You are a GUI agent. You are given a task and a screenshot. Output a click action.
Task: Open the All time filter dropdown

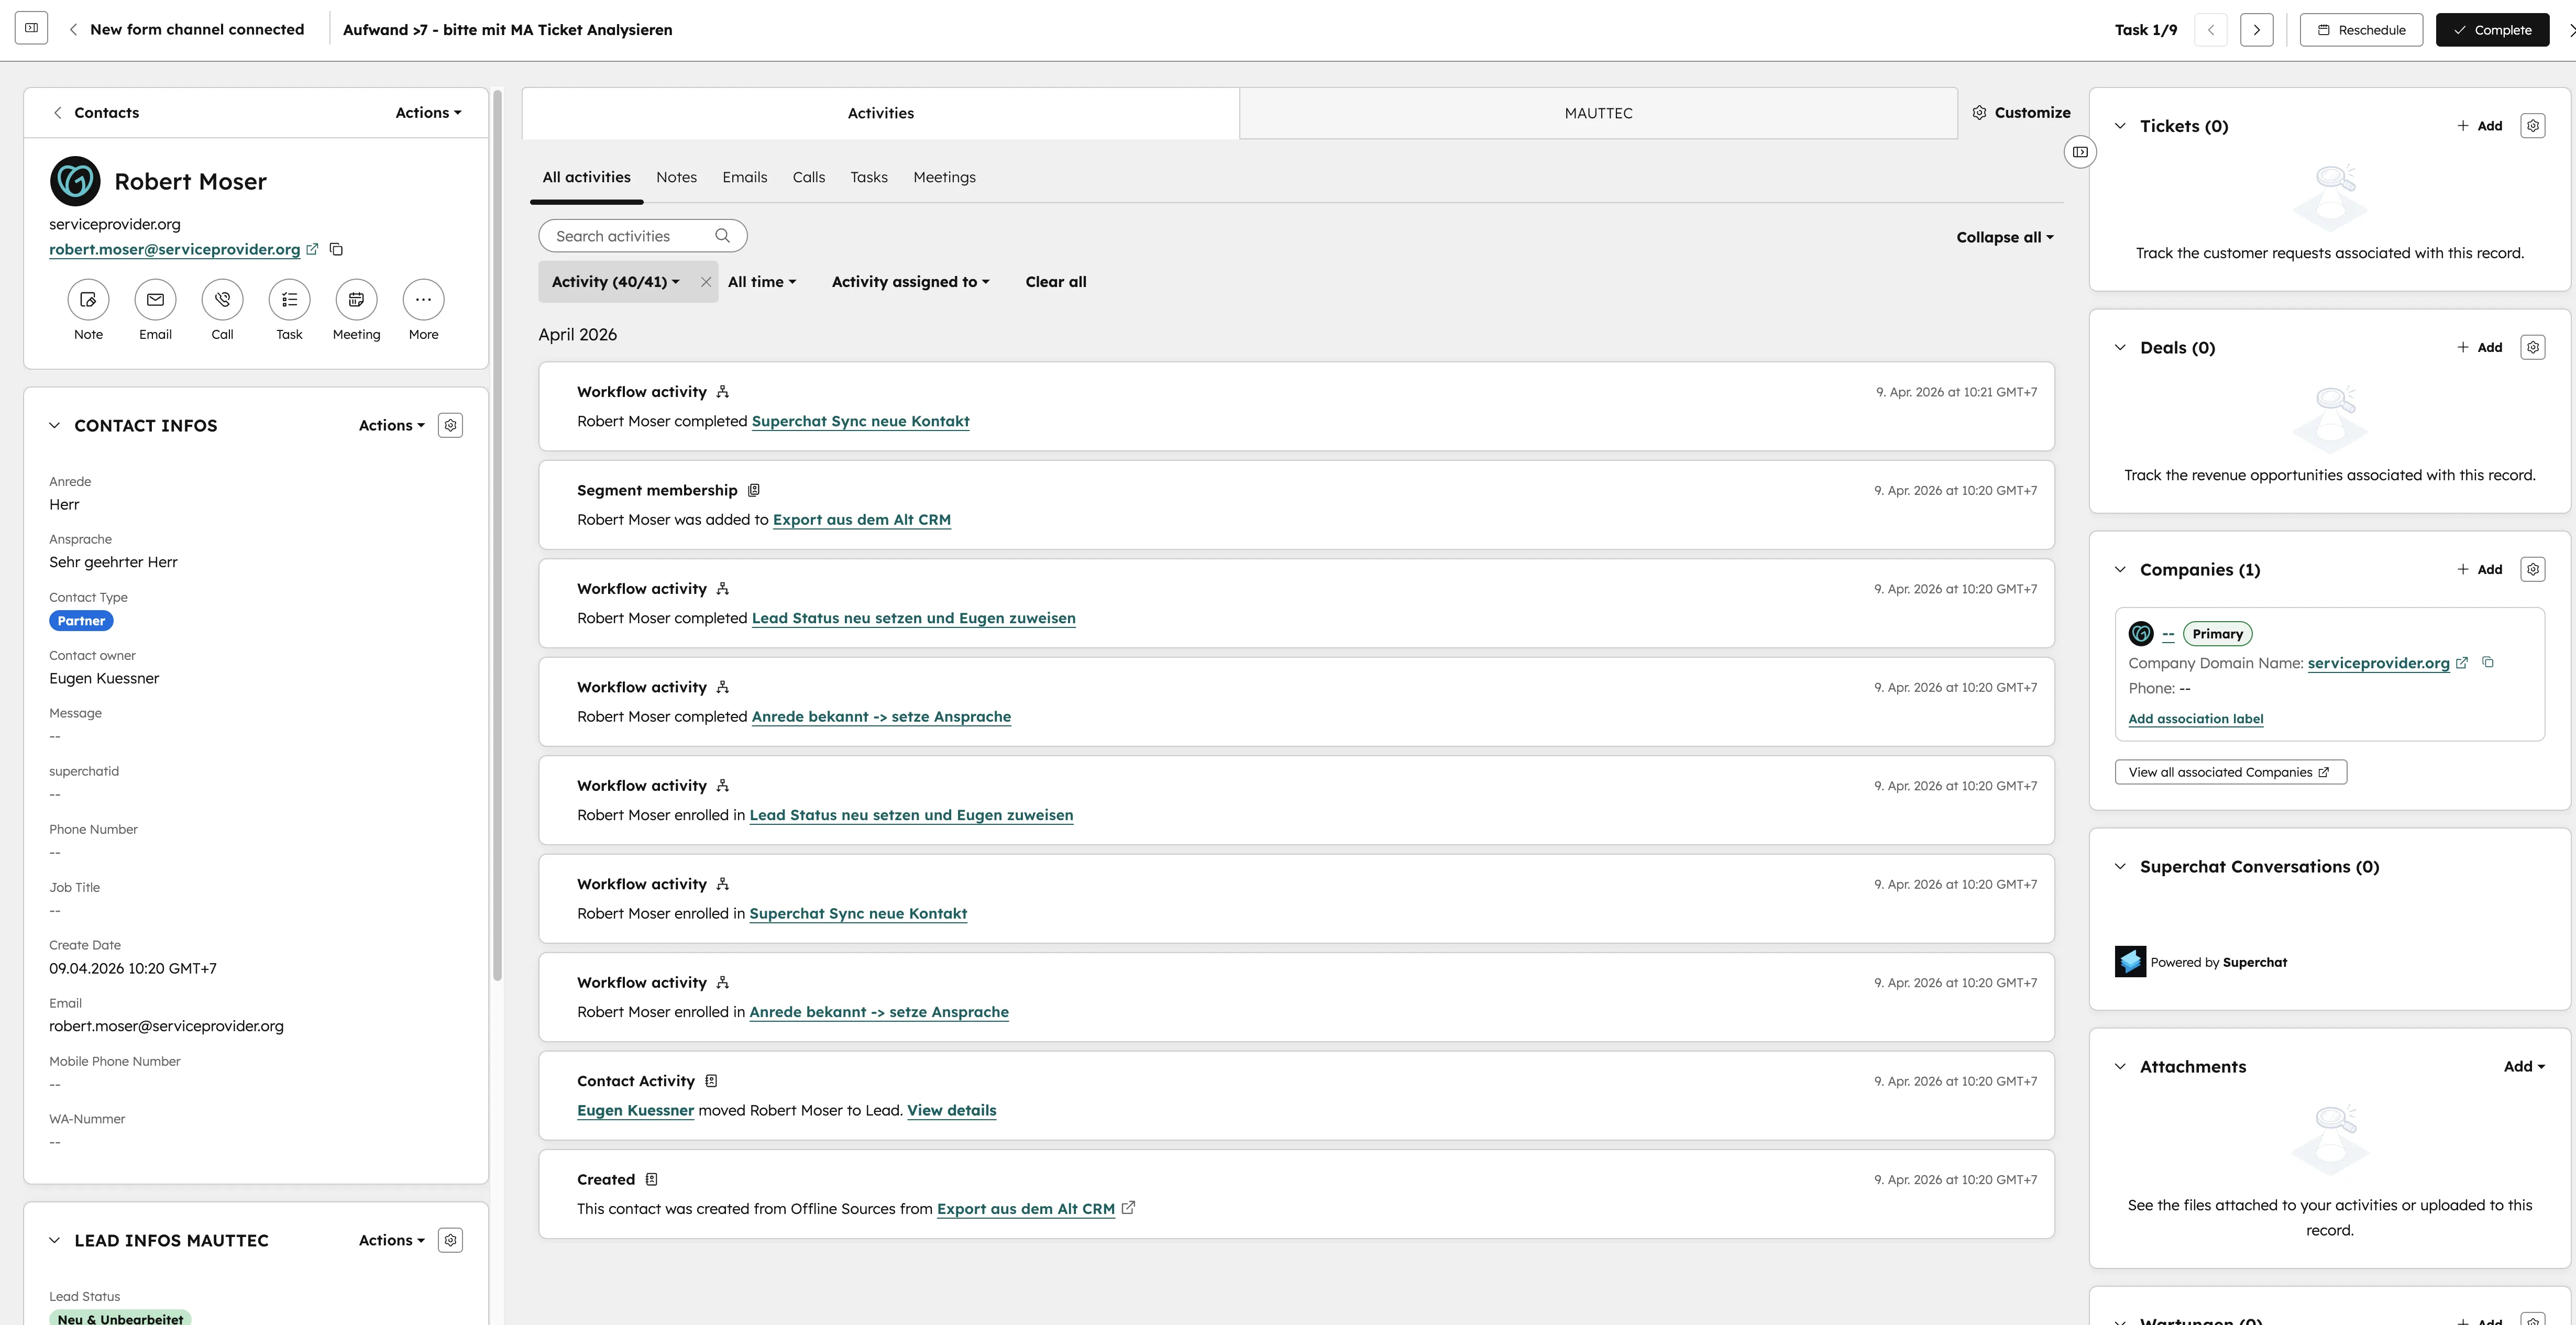(x=762, y=281)
